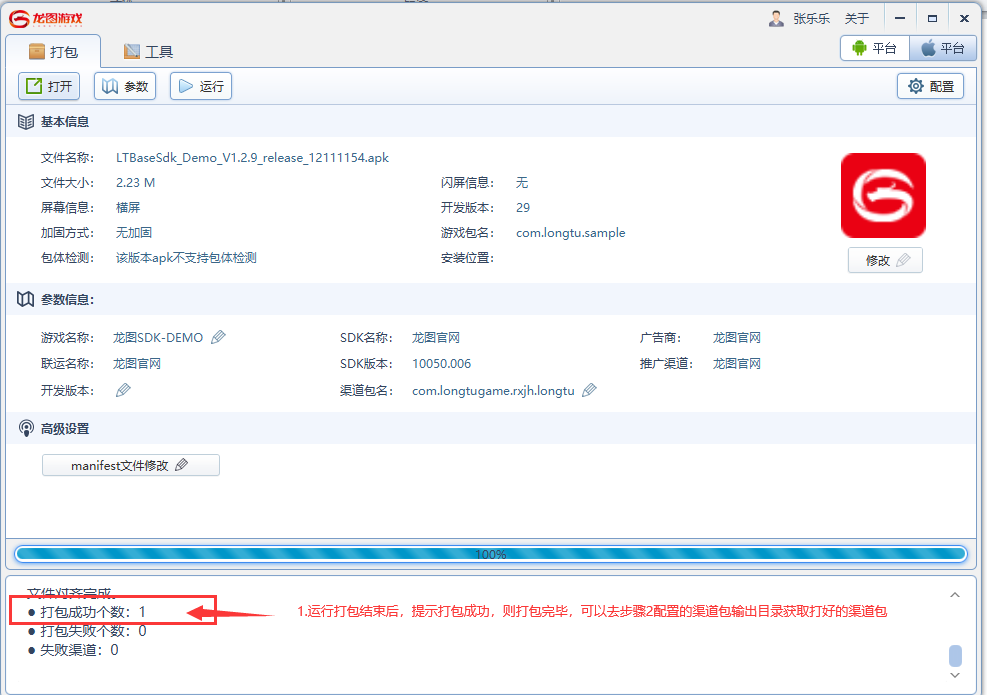Select the Android 平台 toggle
The image size is (987, 695).
point(874,48)
